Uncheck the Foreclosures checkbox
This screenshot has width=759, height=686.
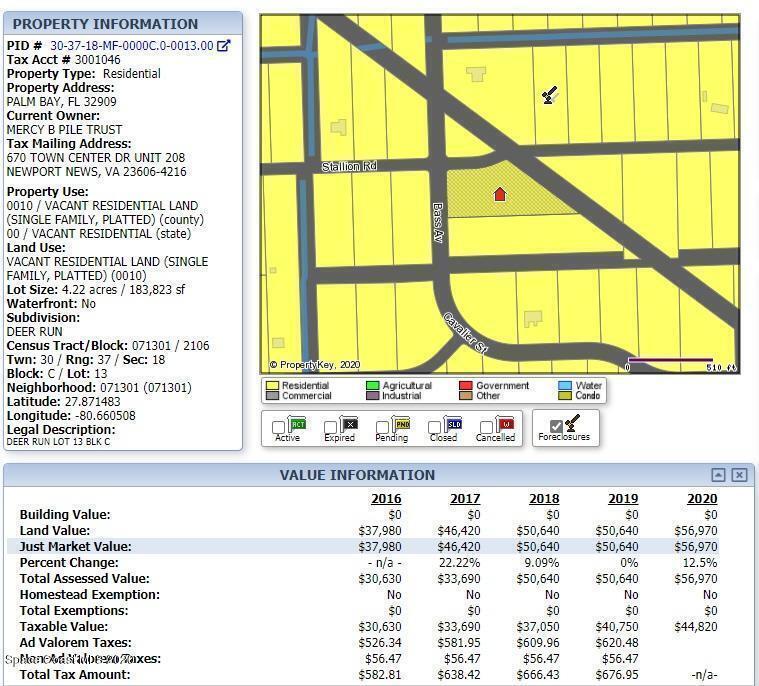pos(556,427)
